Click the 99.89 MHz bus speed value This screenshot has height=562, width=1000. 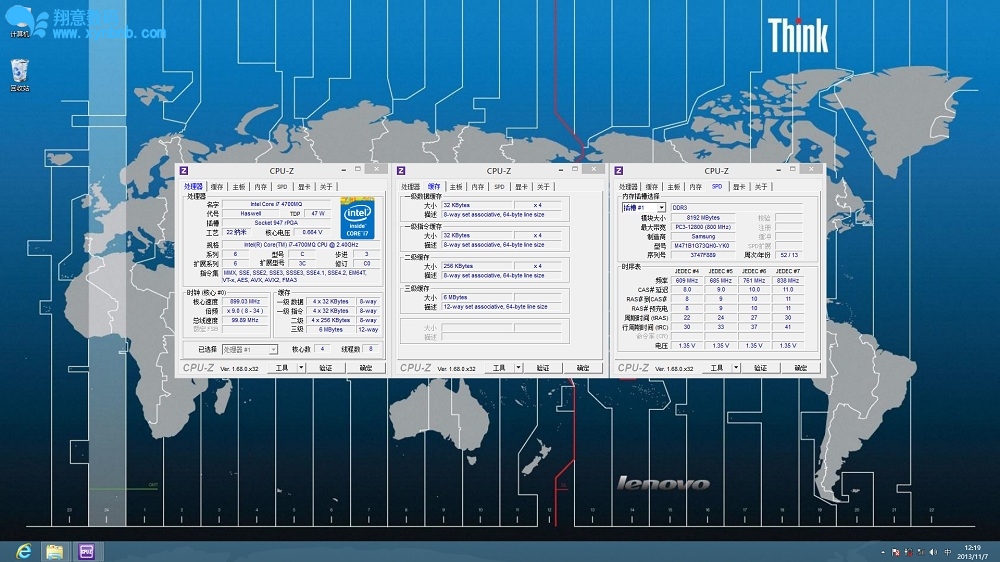coord(245,320)
